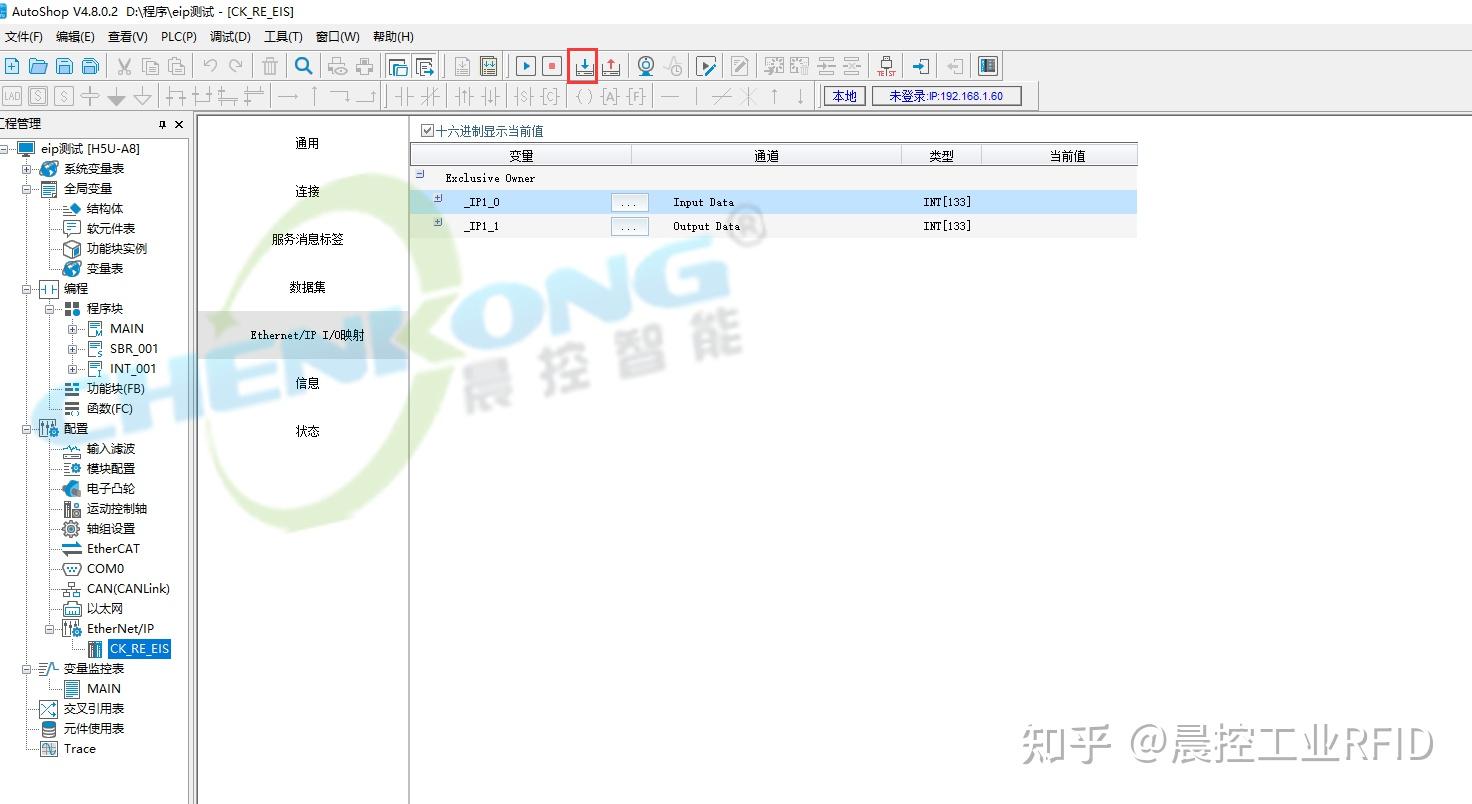Open the PLC(P) menu
1472x804 pixels.
(x=178, y=36)
